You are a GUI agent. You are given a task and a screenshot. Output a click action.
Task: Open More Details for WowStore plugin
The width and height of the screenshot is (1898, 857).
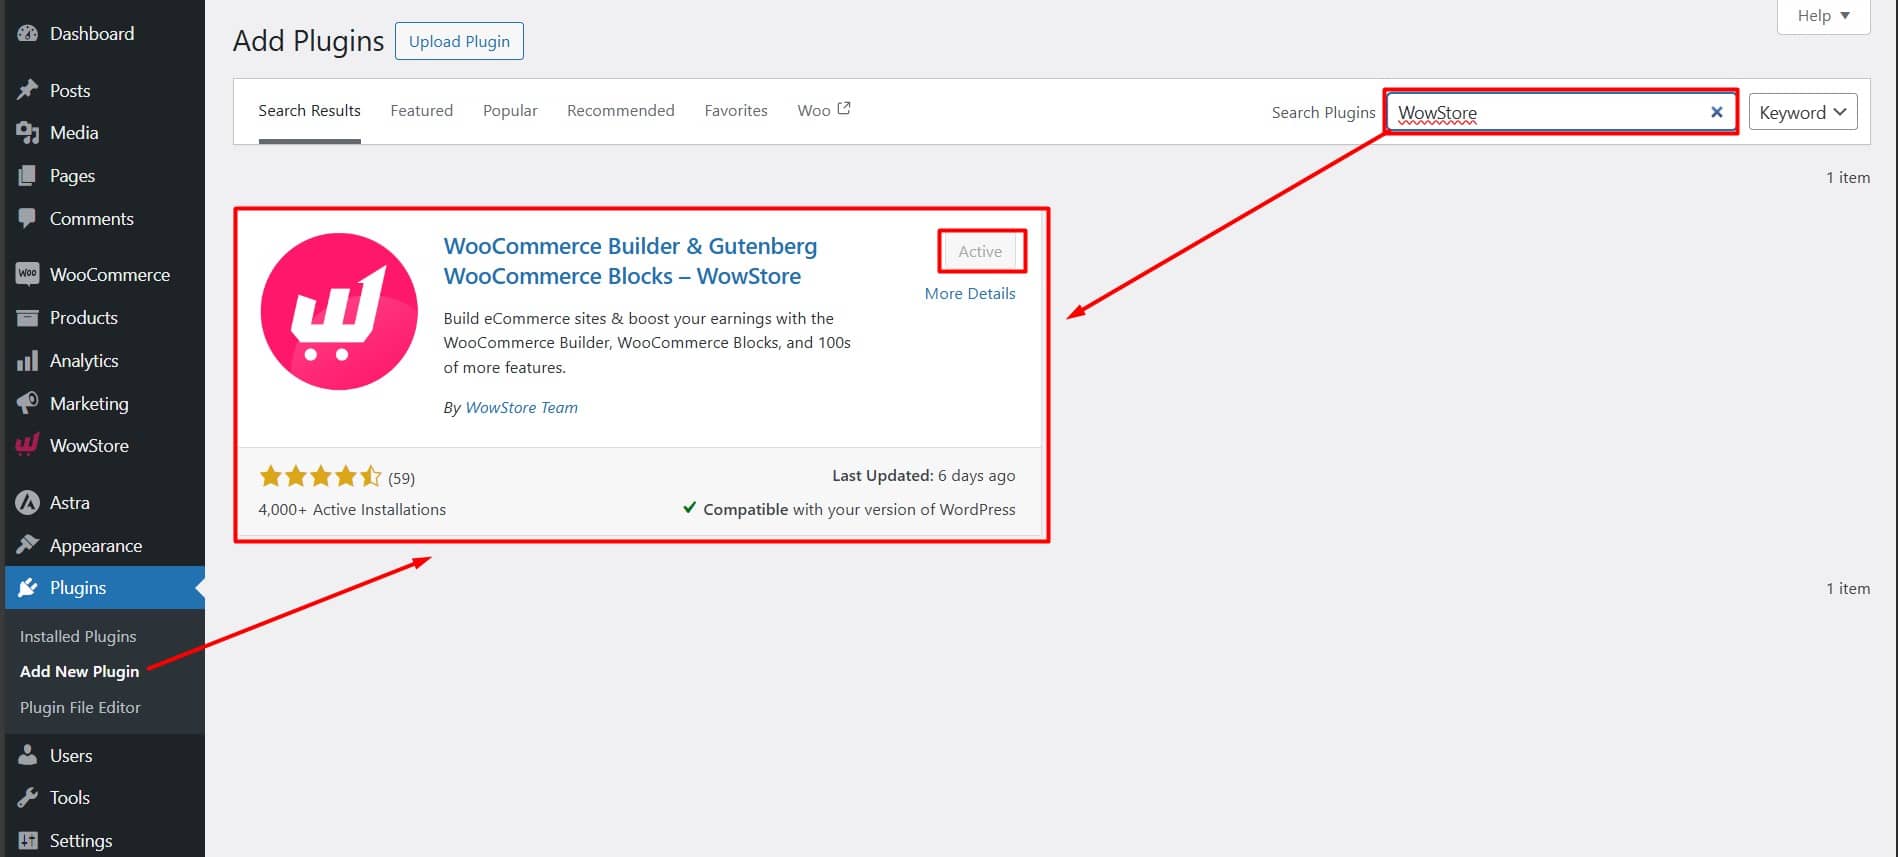[x=970, y=293]
